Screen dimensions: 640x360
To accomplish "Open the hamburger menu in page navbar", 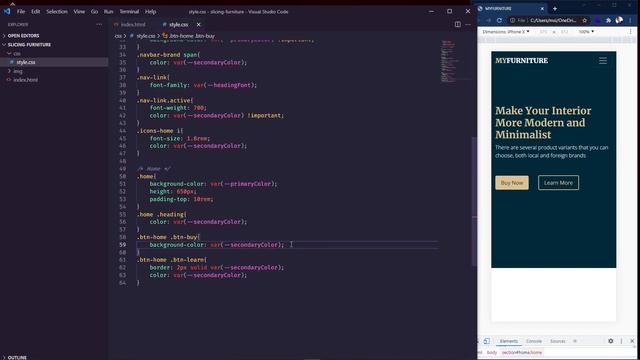I will click(x=603, y=60).
